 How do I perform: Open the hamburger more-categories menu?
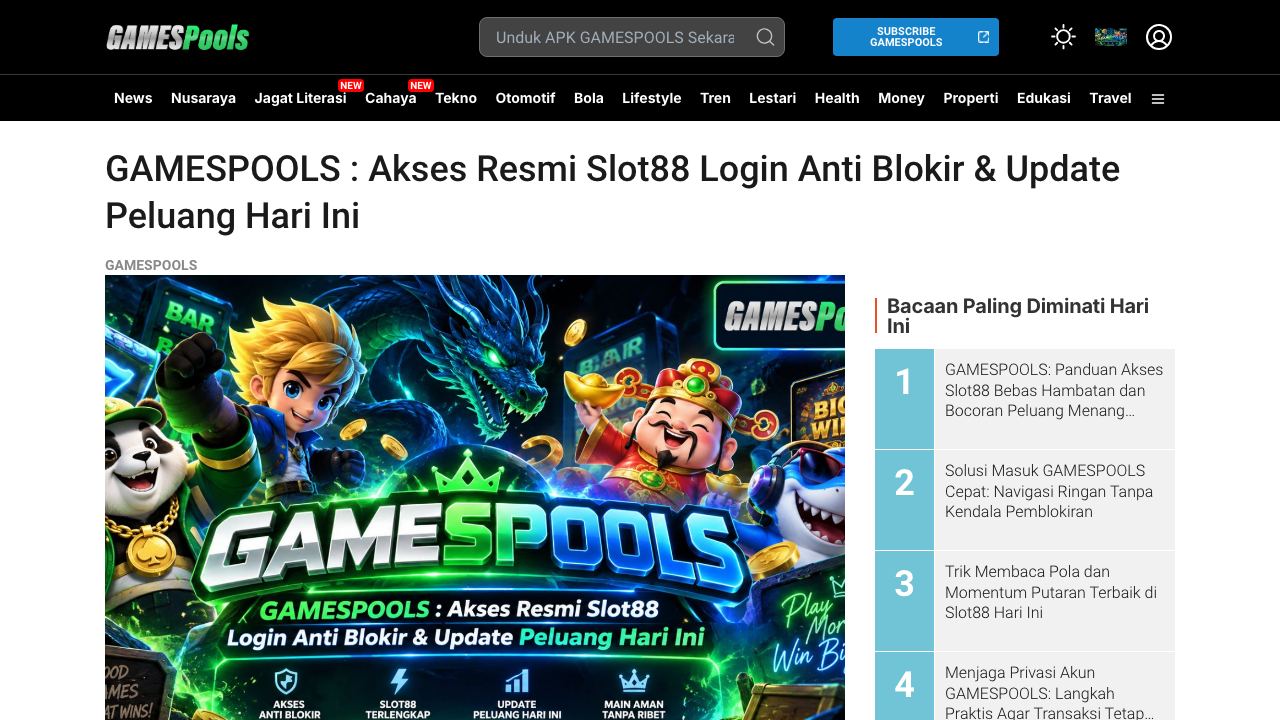tap(1158, 99)
